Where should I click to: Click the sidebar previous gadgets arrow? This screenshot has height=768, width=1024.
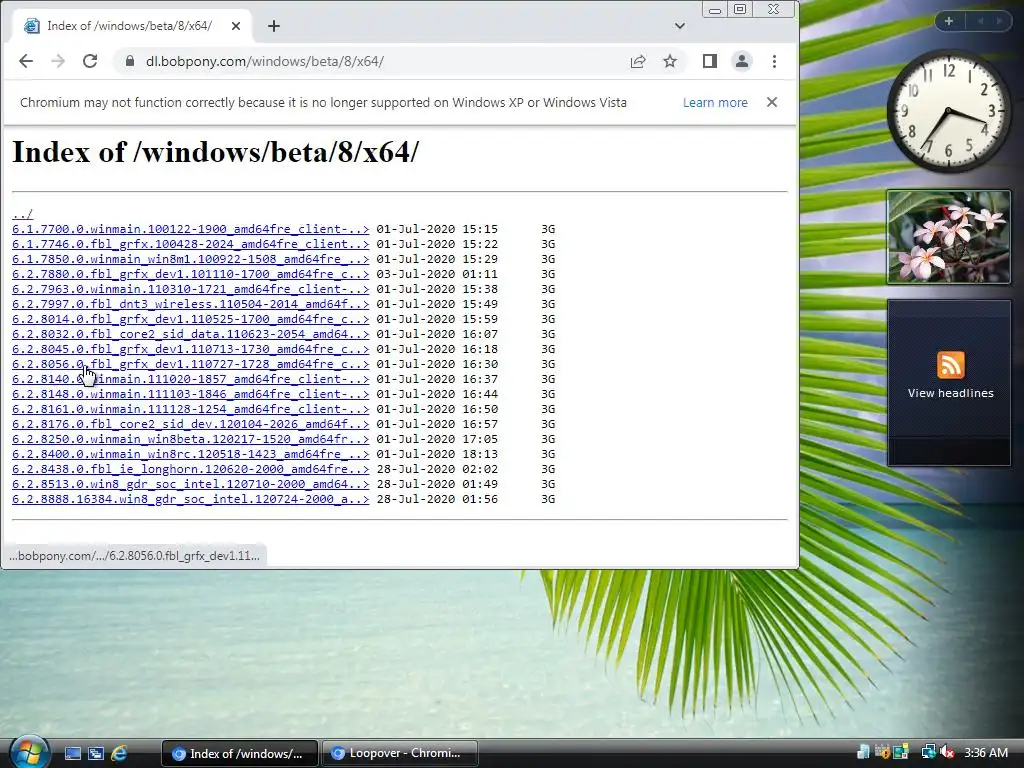click(980, 21)
